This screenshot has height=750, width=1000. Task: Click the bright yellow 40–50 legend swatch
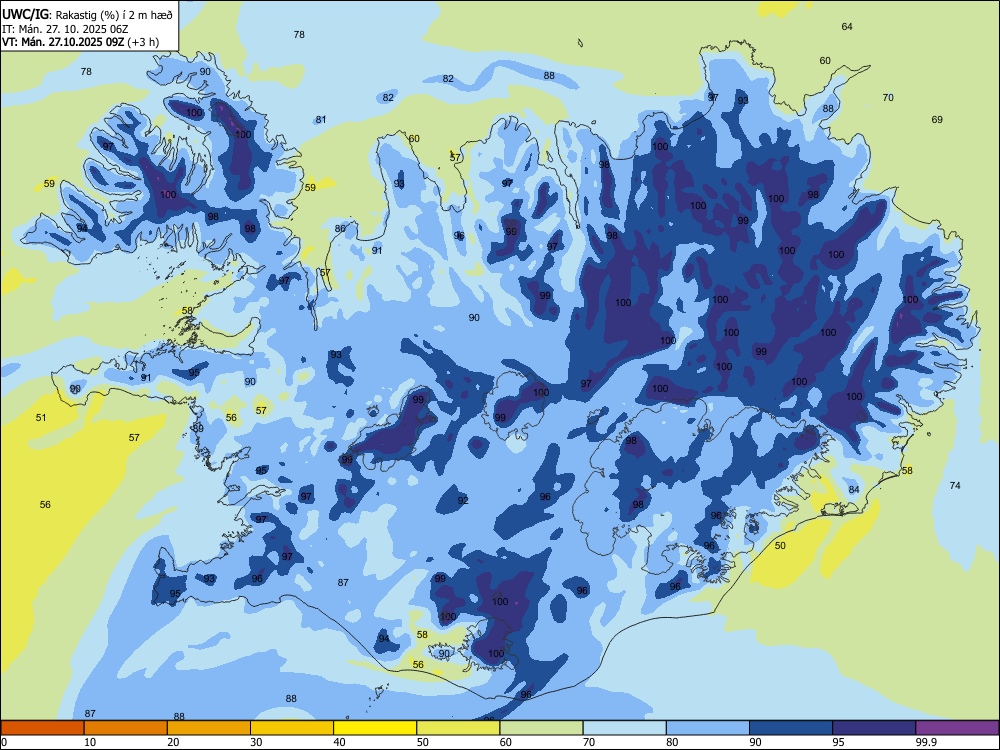375,728
